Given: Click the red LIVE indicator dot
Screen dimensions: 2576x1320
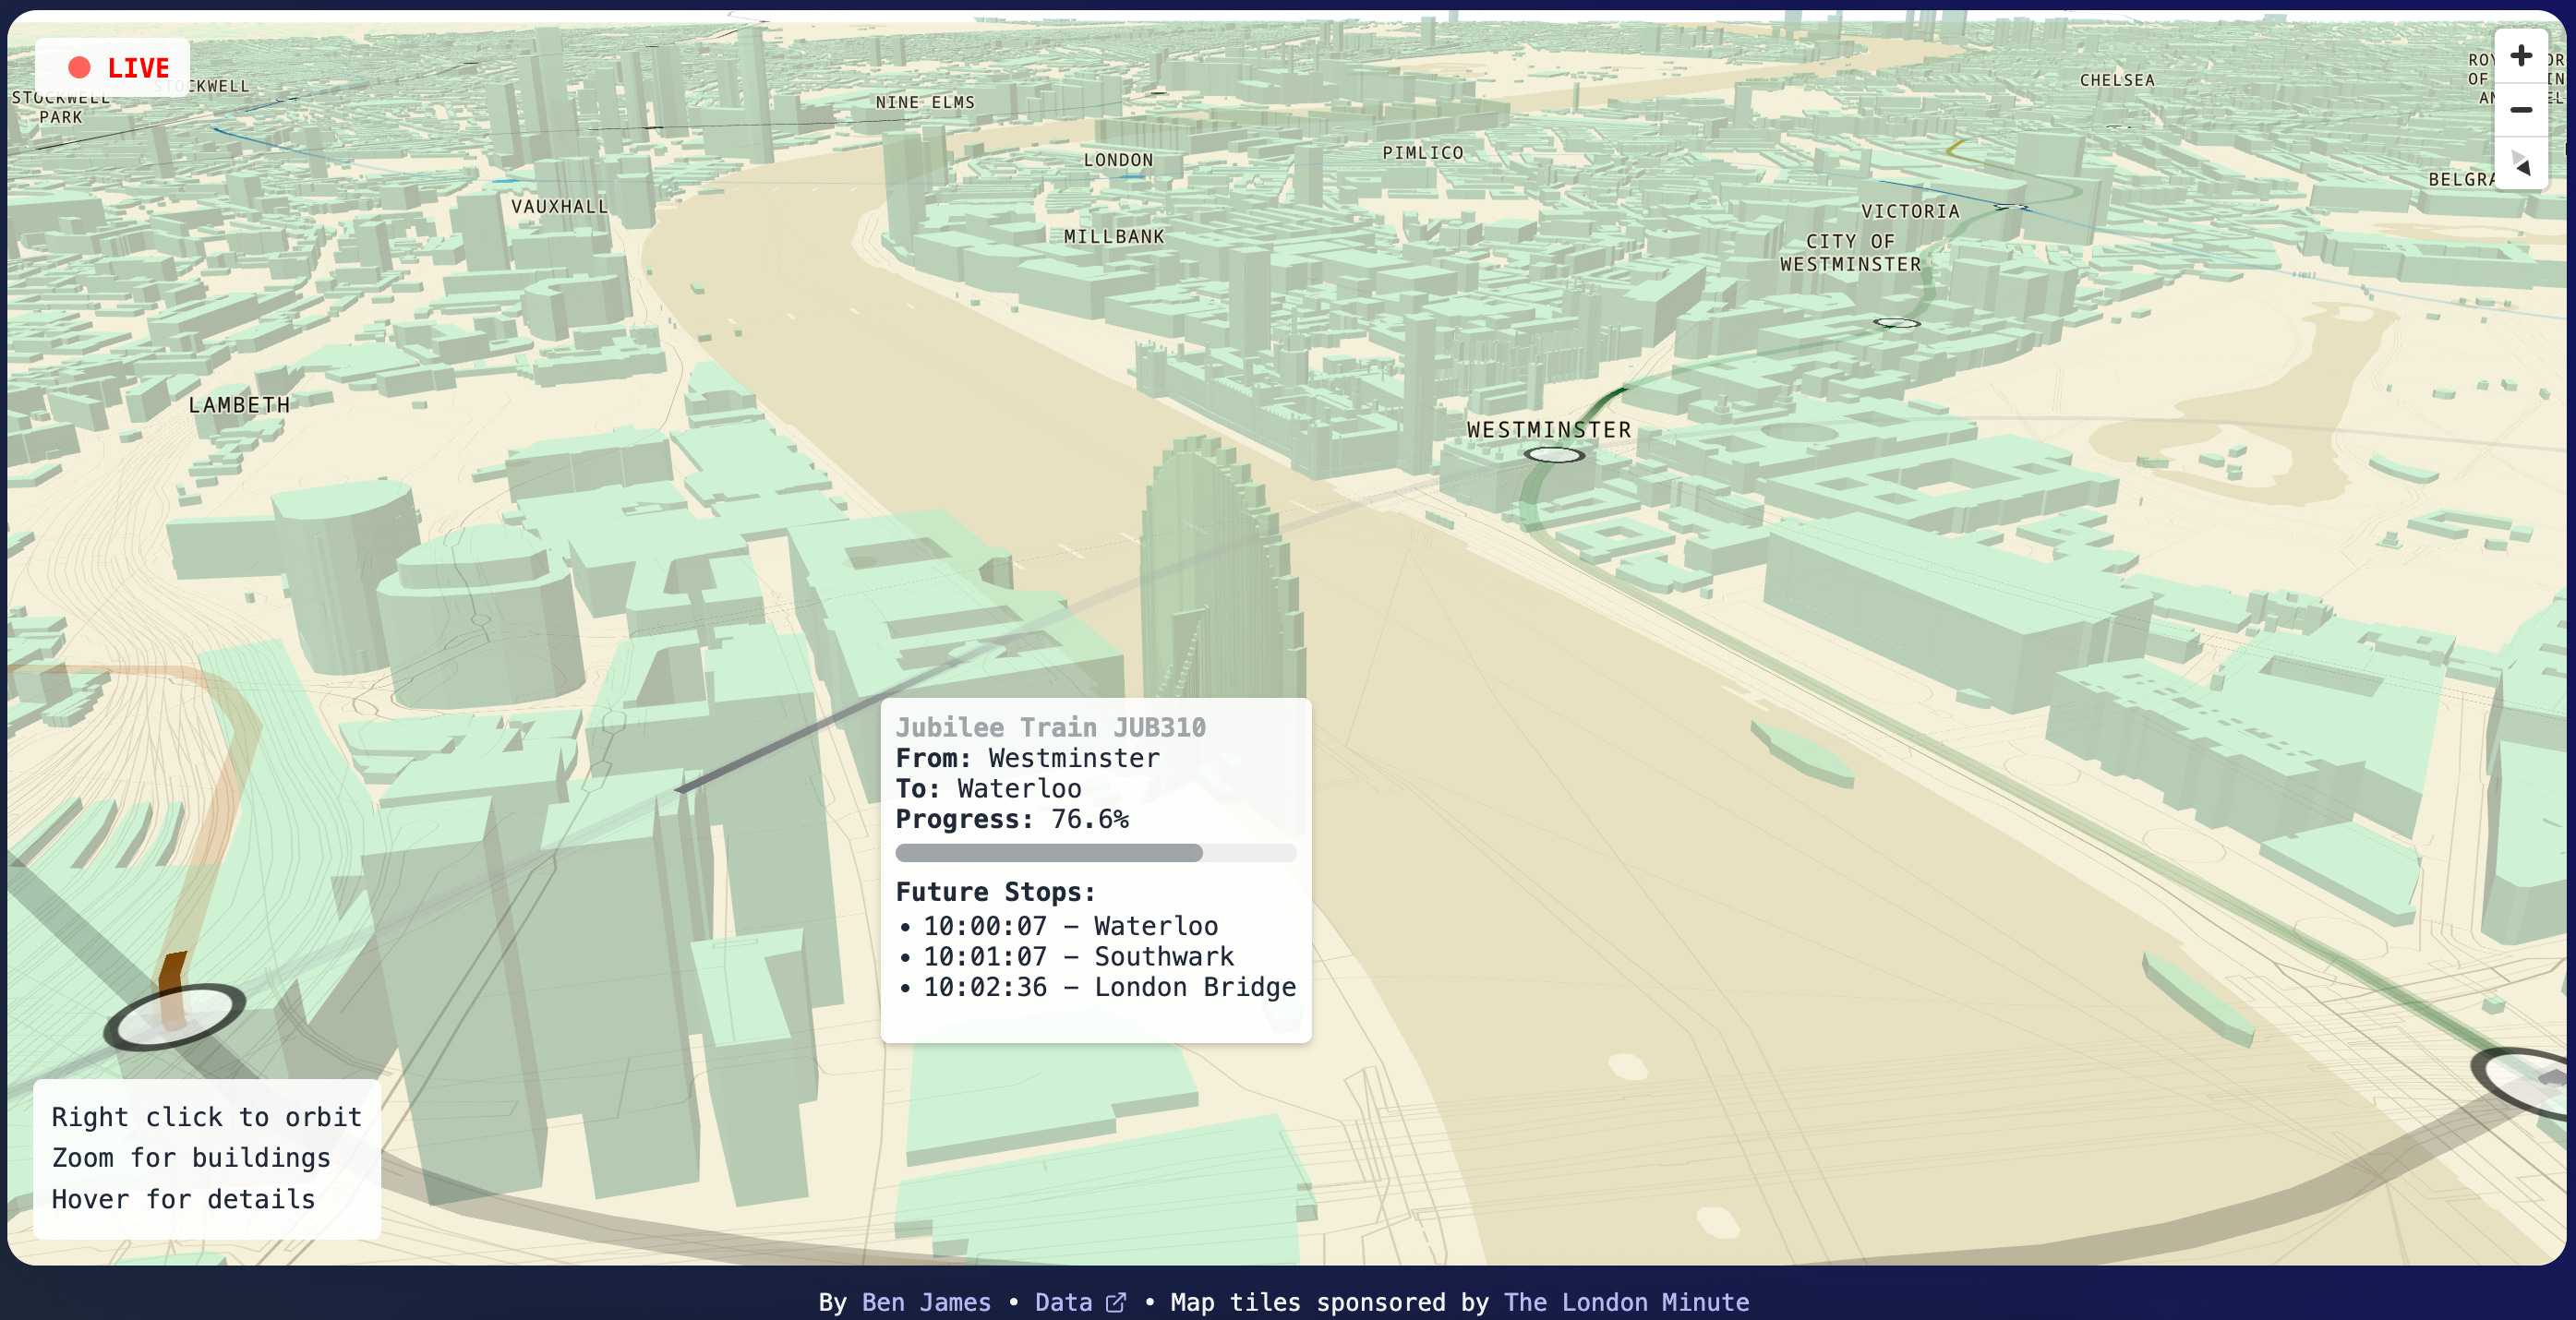Looking at the screenshot, I should tap(79, 67).
